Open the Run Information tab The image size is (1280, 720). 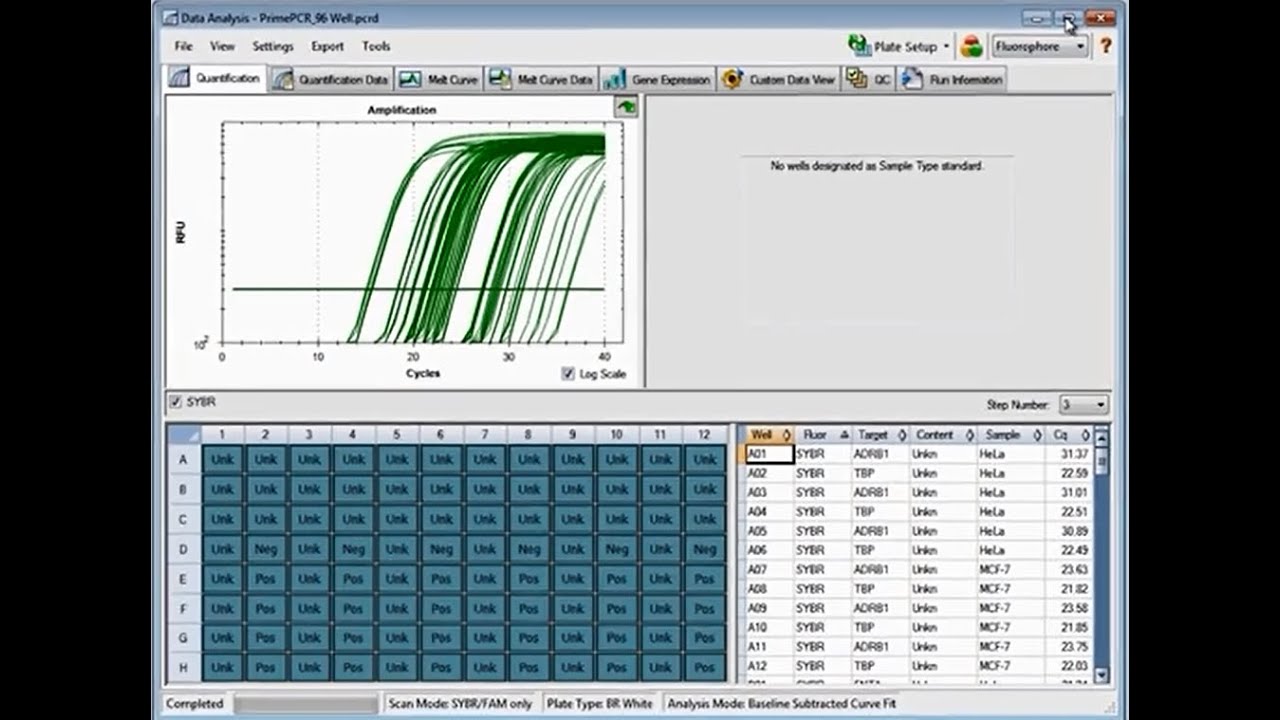coord(952,79)
